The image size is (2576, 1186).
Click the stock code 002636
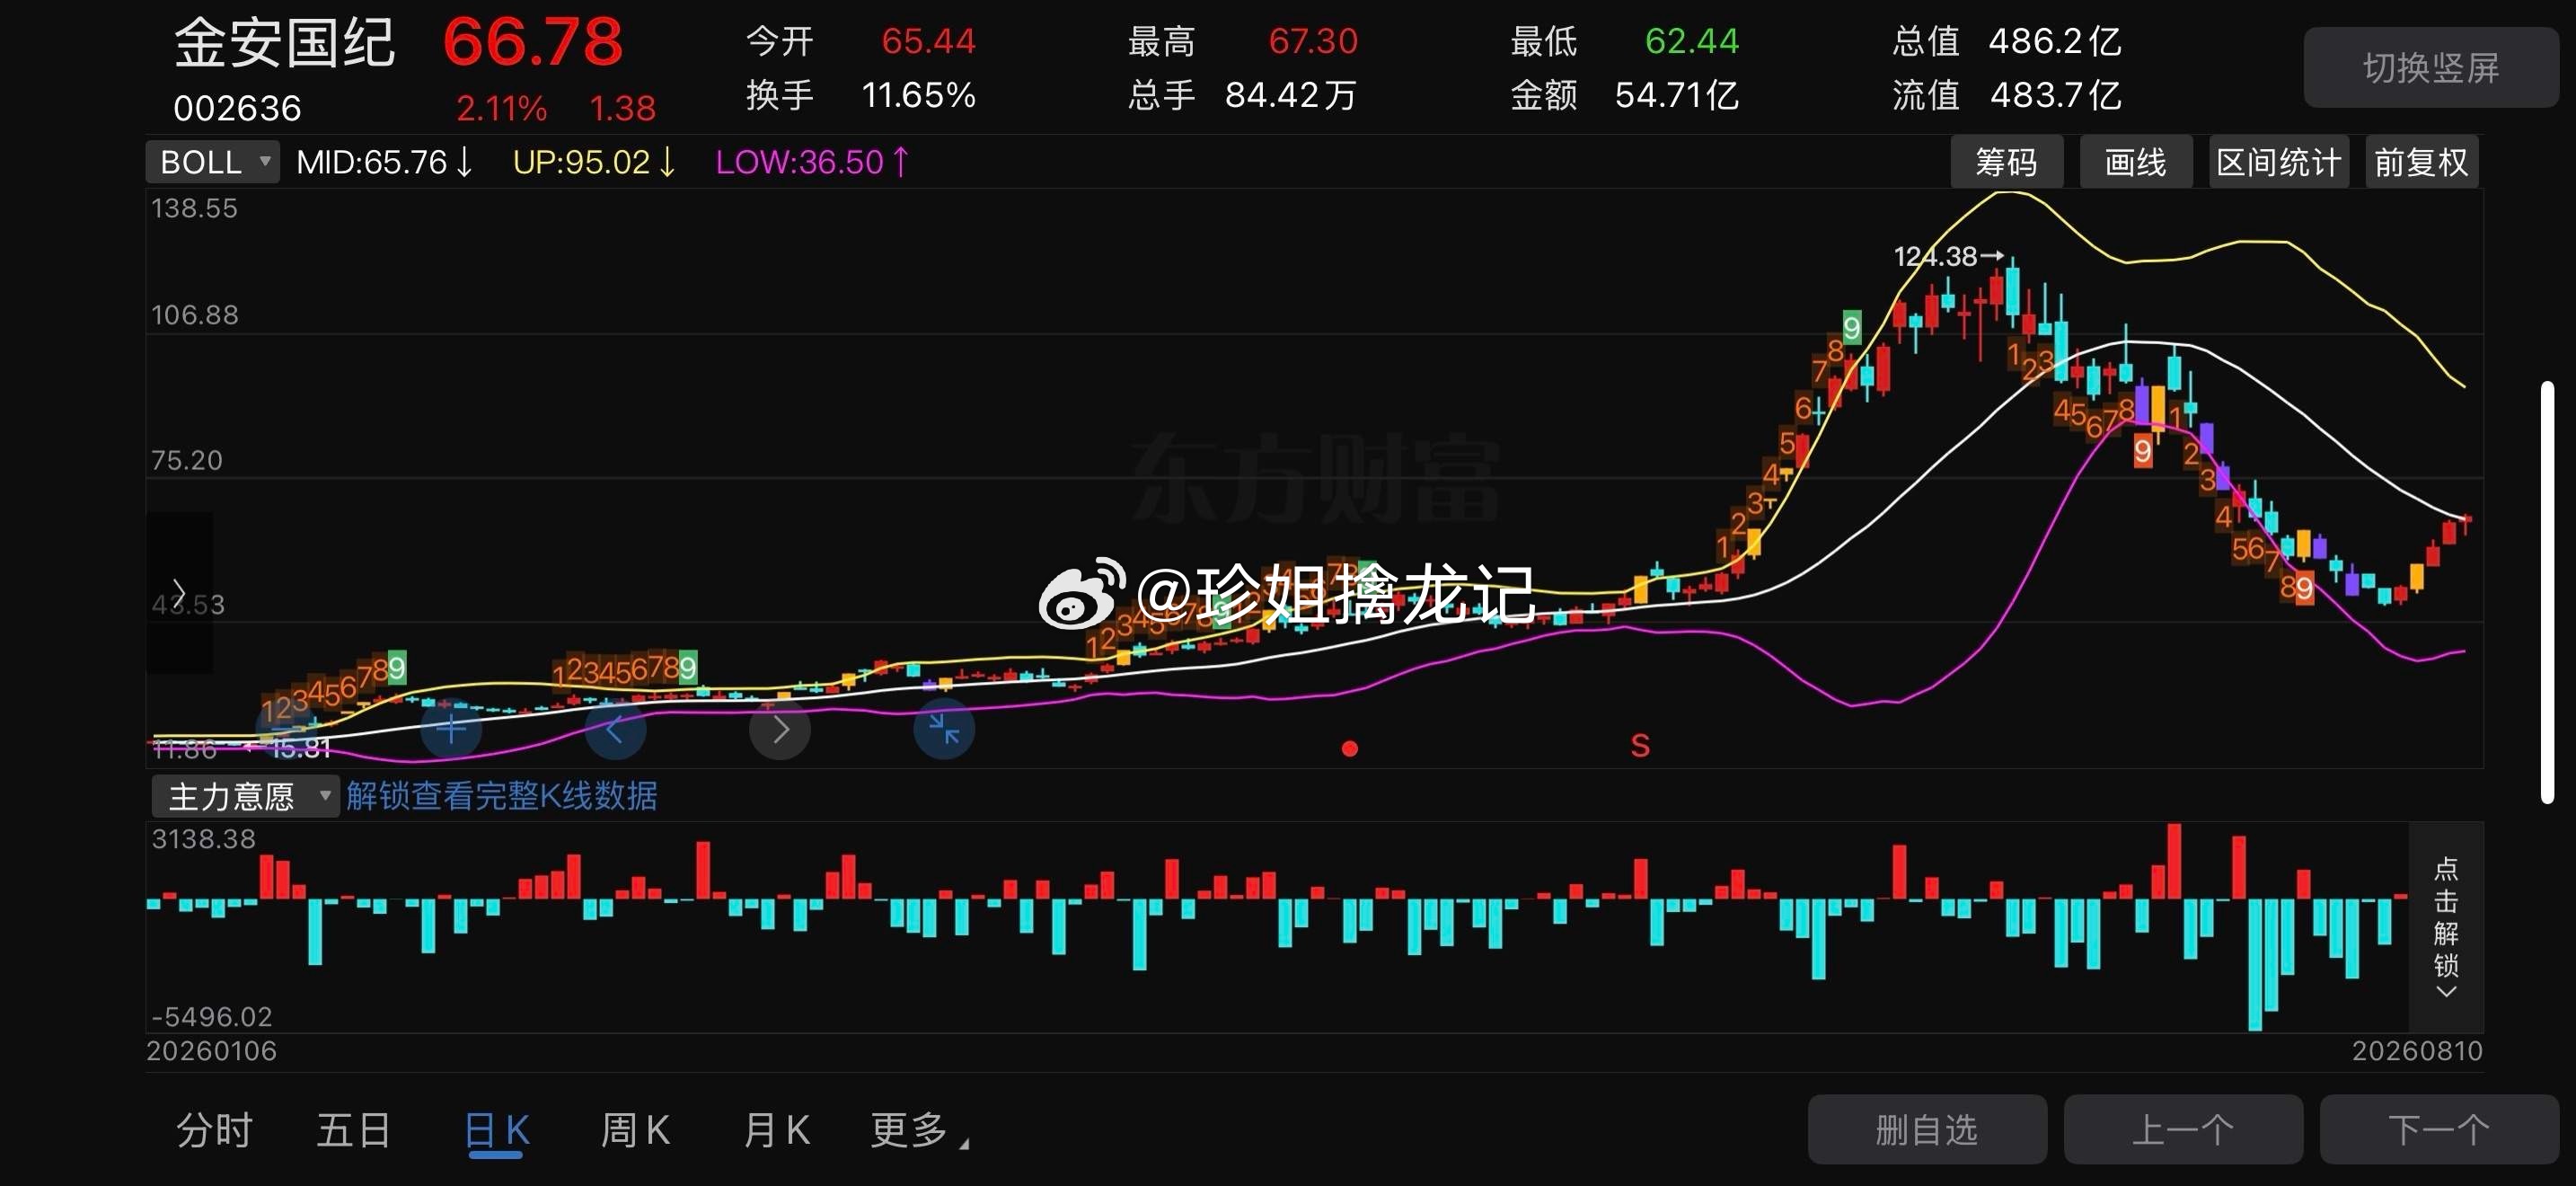point(237,108)
